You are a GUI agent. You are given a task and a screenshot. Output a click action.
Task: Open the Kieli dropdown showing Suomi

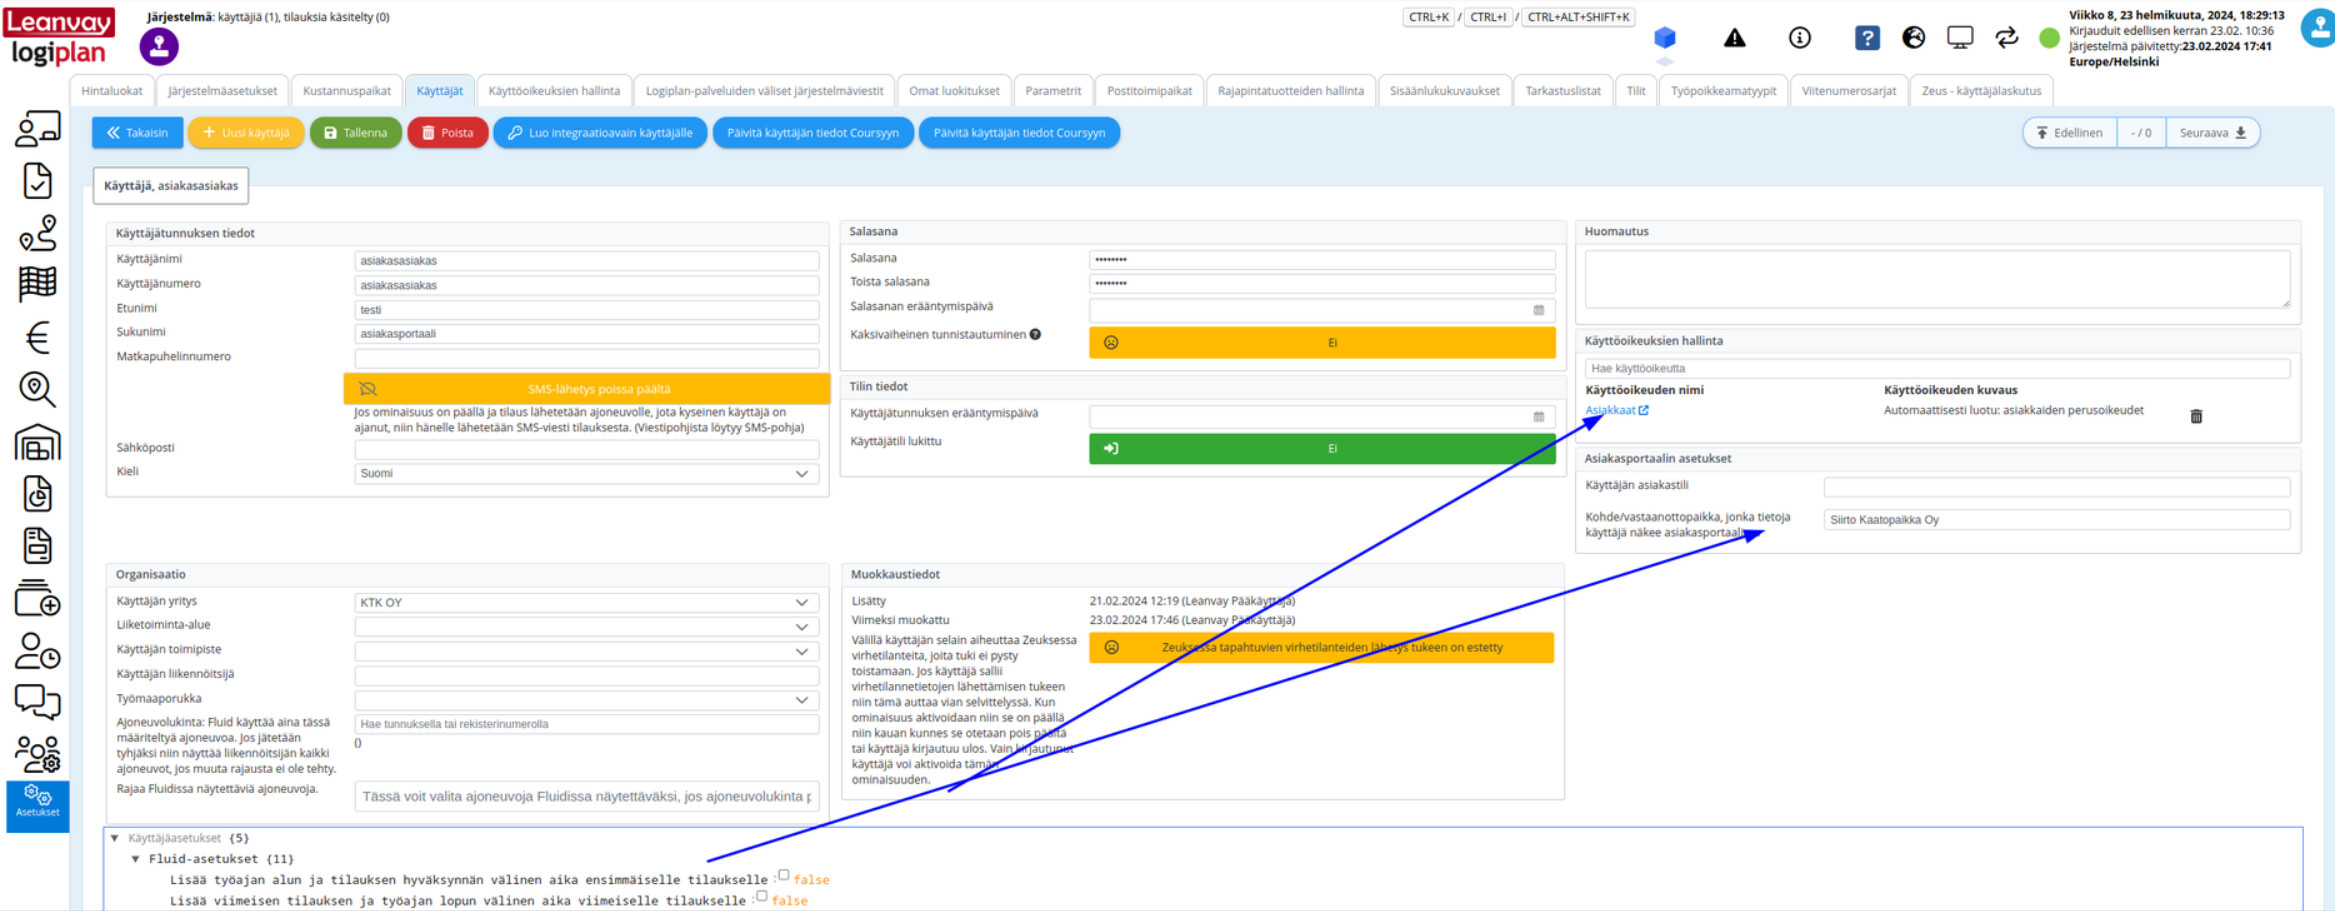(586, 474)
